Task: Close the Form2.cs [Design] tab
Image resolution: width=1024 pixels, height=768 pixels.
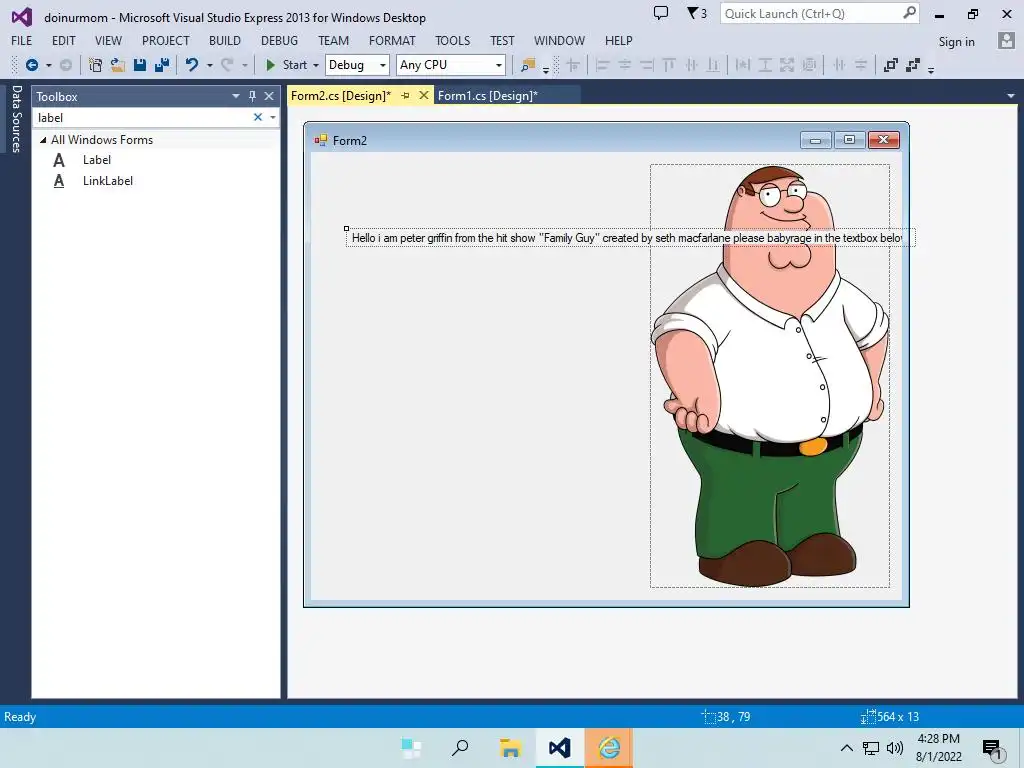Action: 424,96
